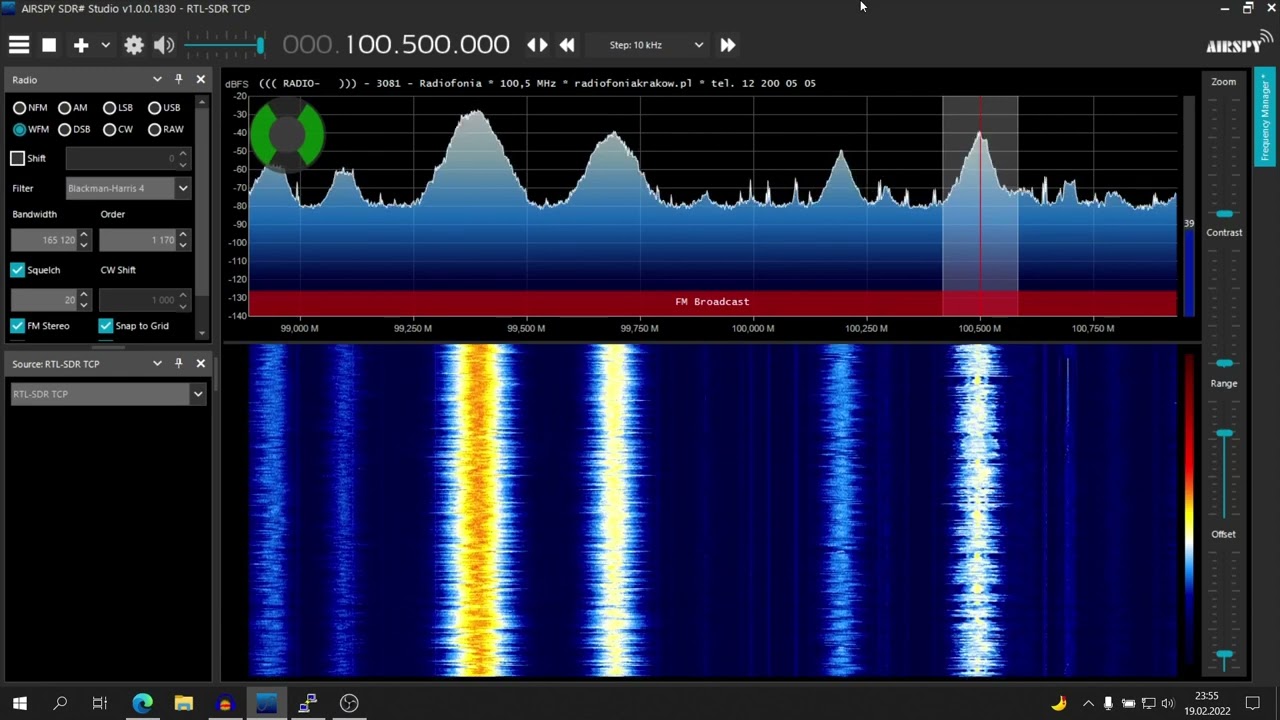Show hidden system tray icons

pos(1088,703)
